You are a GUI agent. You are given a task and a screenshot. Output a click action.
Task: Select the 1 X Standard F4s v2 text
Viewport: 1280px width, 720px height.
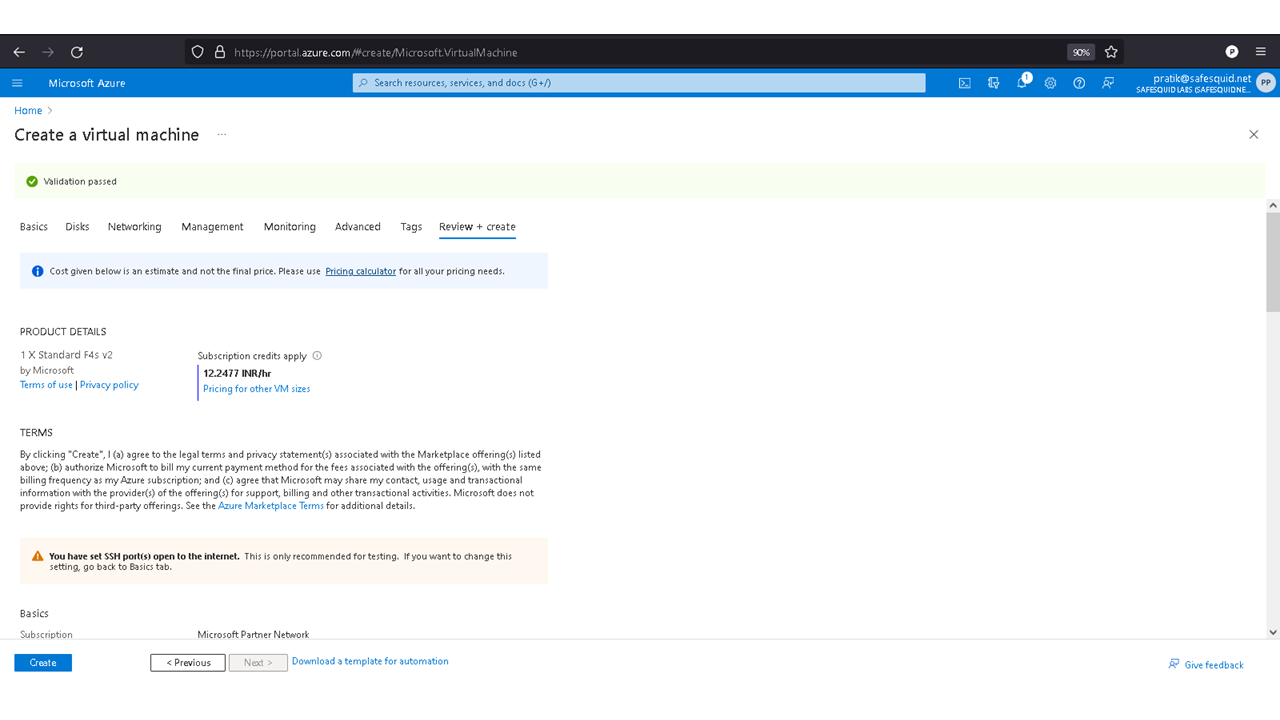click(x=66, y=355)
